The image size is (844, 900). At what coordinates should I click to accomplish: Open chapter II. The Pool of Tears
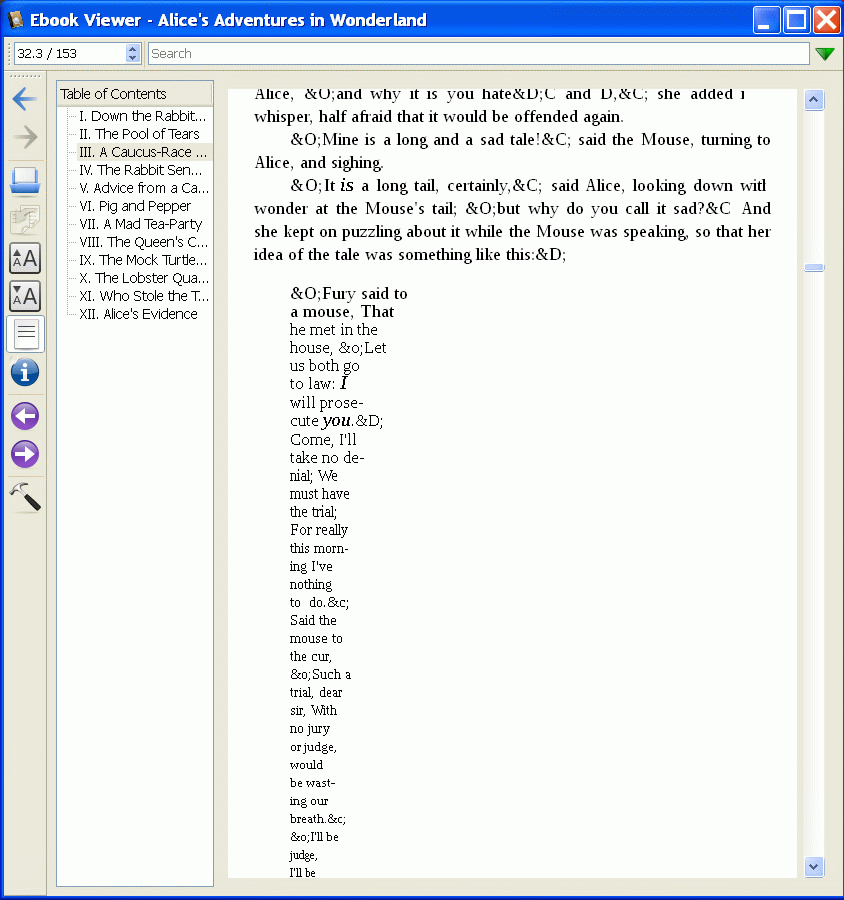click(x=139, y=134)
